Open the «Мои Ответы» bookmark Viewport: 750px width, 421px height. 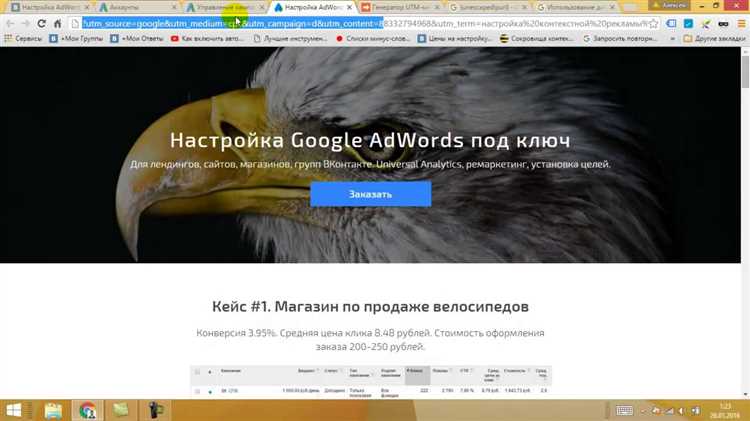(137, 39)
